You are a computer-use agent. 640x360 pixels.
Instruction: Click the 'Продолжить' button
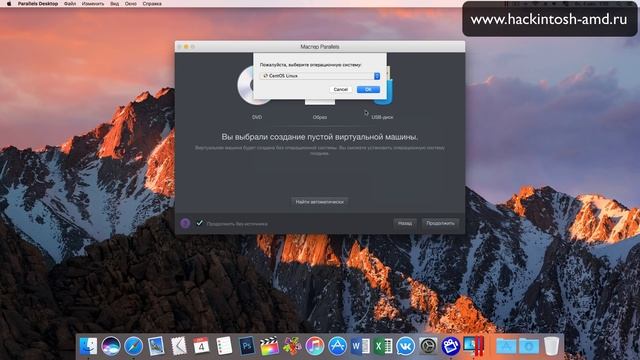pos(440,223)
